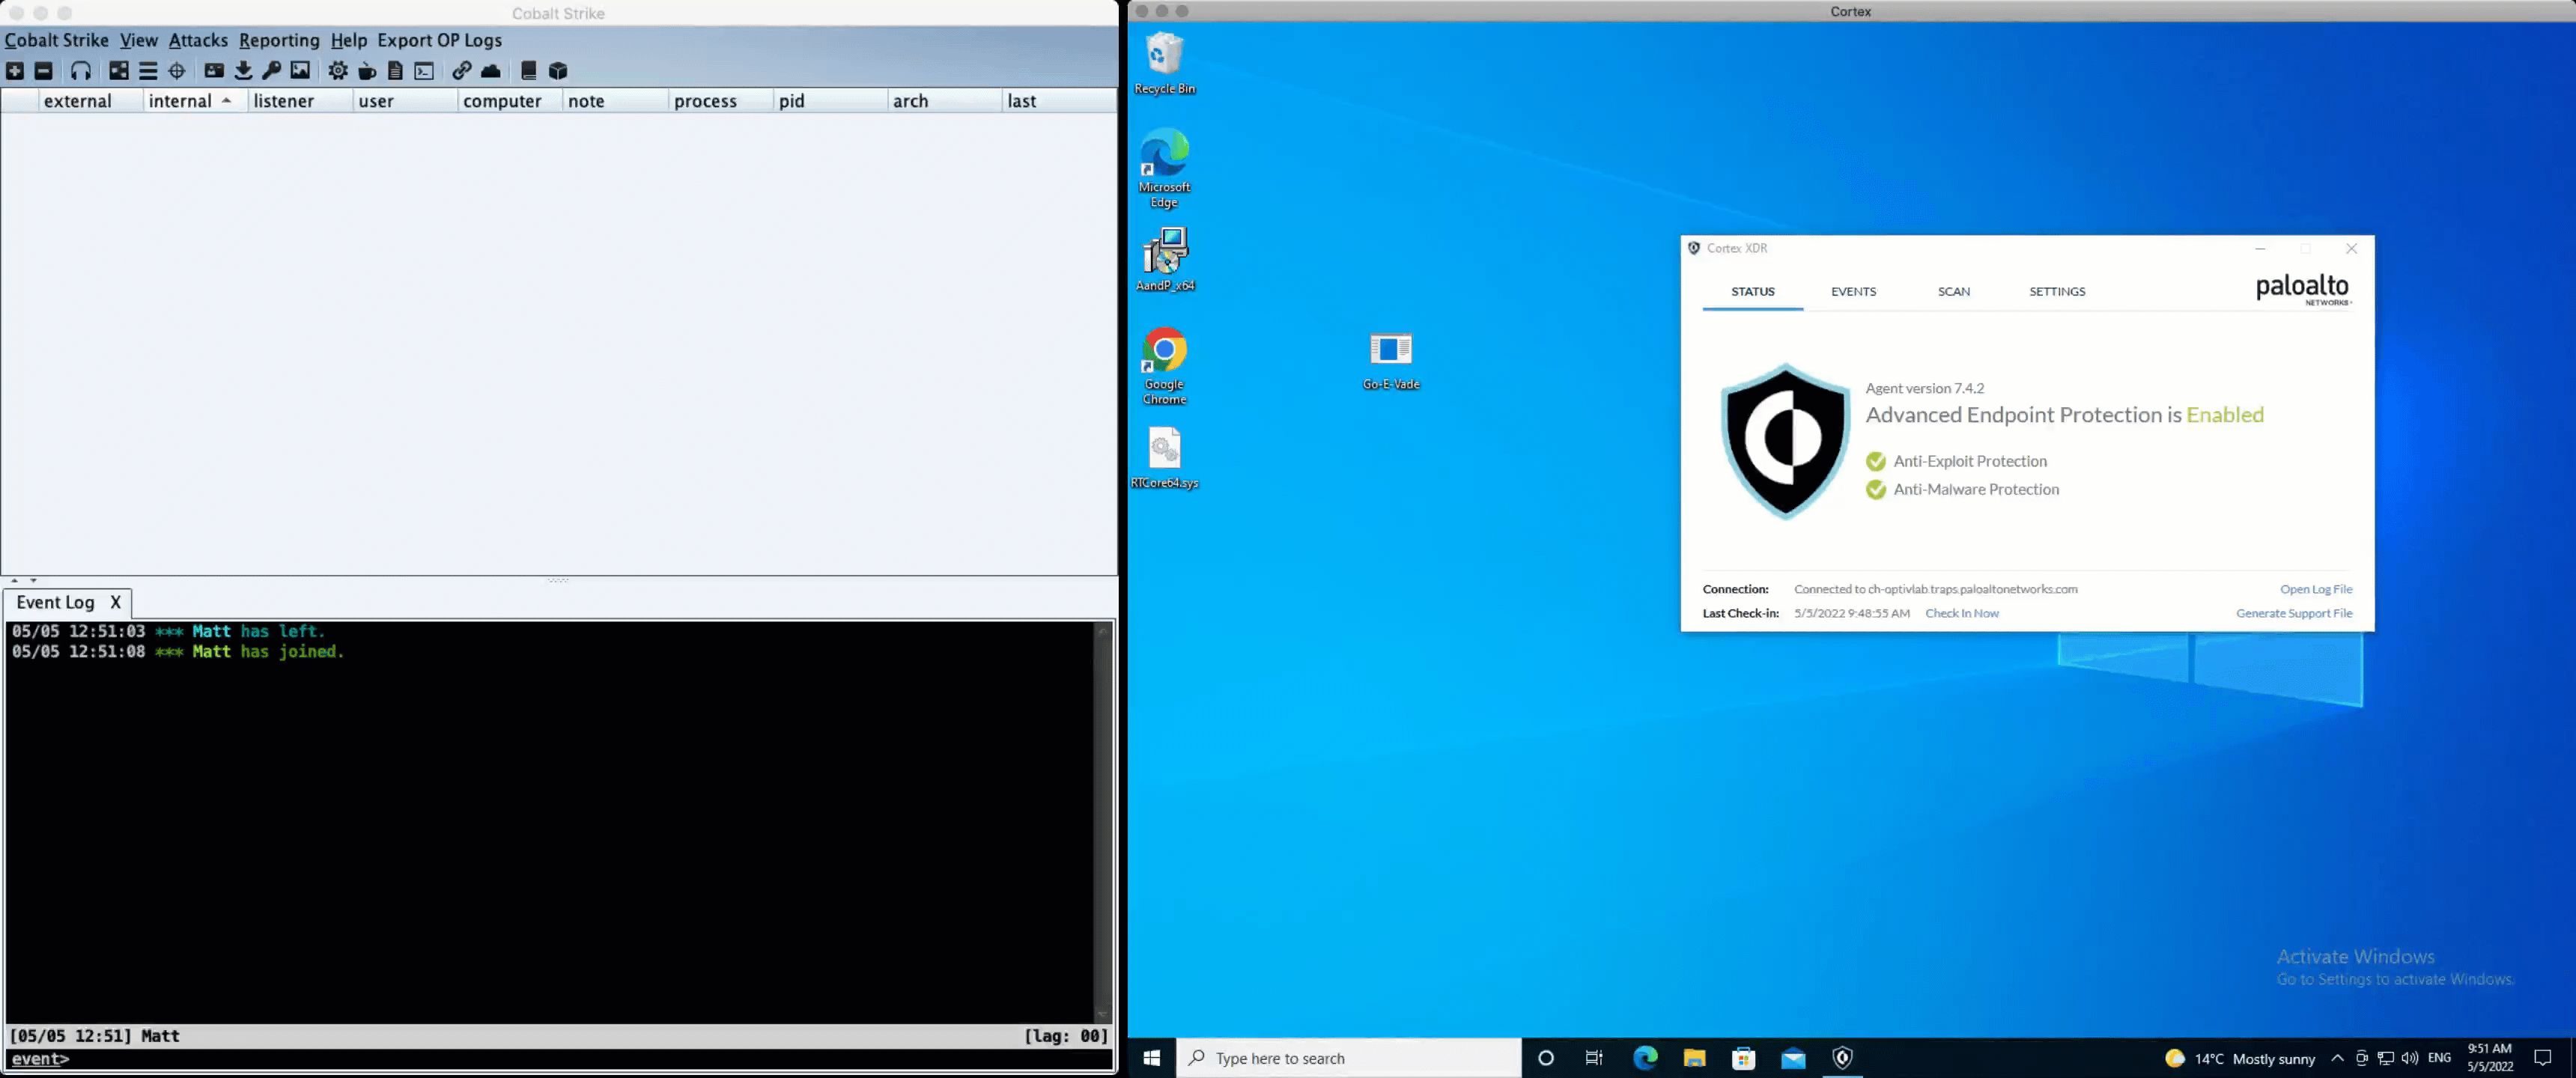Select the RTCore64.sys file on desktop
Viewport: 2576px width, 1078px height.
tap(1165, 458)
